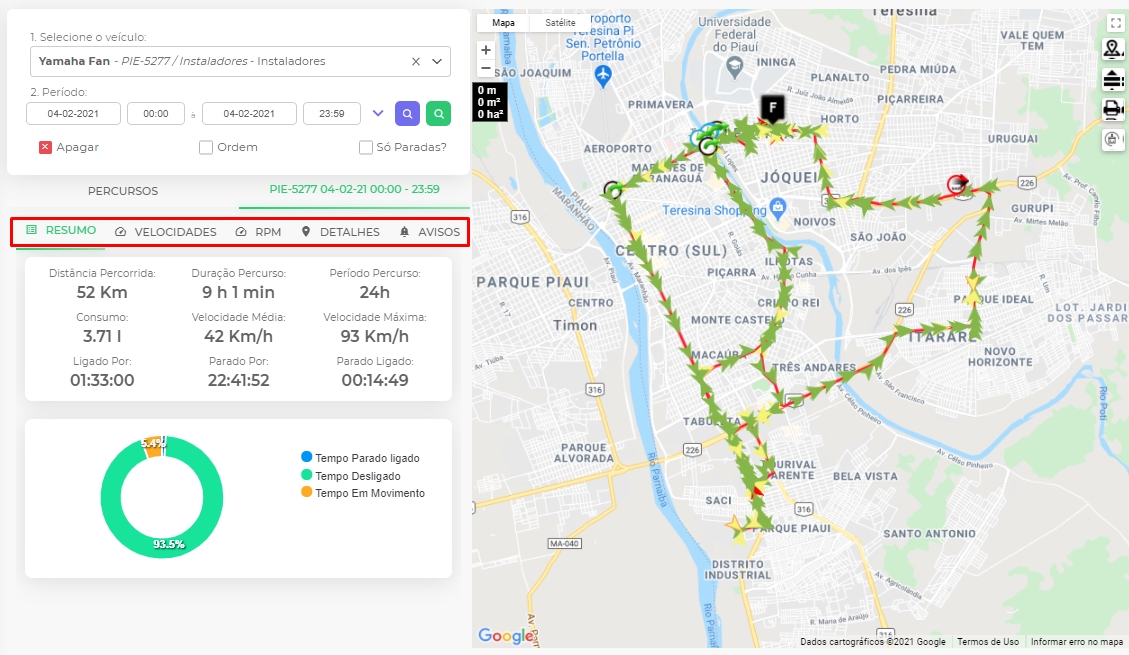Click the map layers tool icon
Screen dimensions: 1129x655
tap(1113, 79)
